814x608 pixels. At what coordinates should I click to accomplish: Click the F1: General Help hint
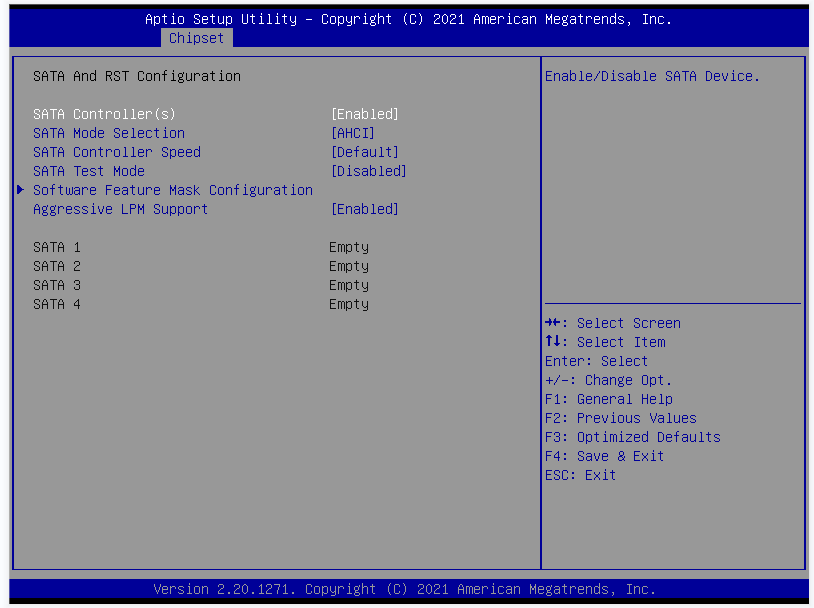click(608, 399)
